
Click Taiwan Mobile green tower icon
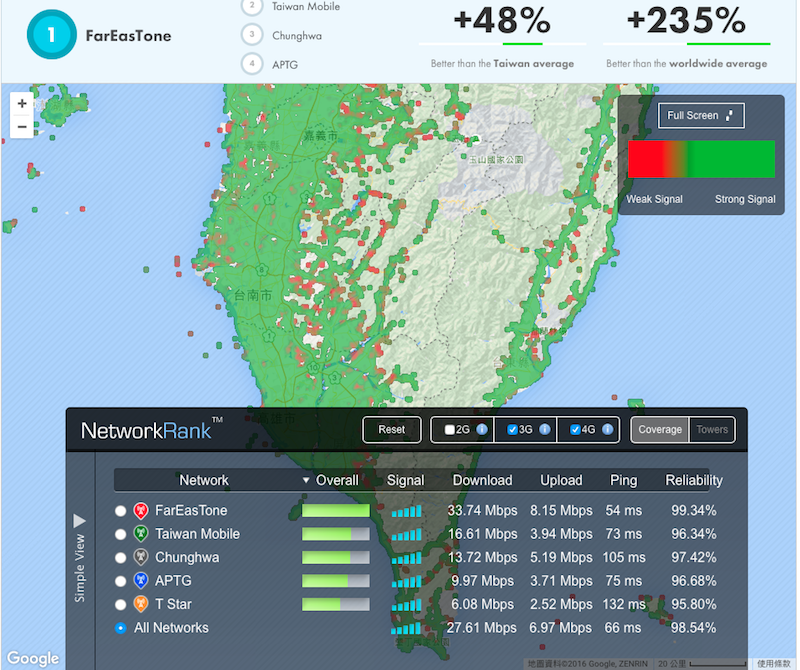tap(141, 534)
